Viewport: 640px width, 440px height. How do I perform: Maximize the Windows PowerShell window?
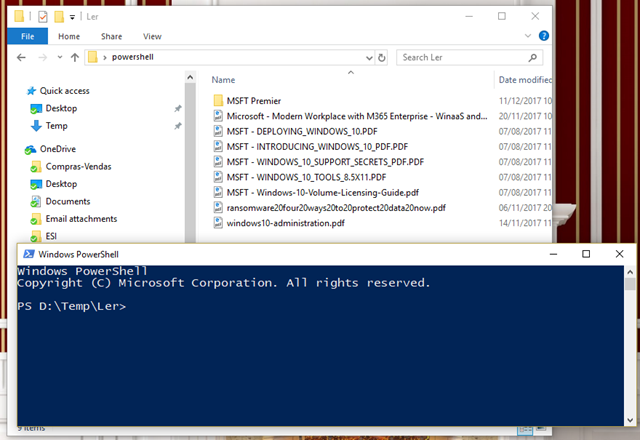(x=586, y=254)
